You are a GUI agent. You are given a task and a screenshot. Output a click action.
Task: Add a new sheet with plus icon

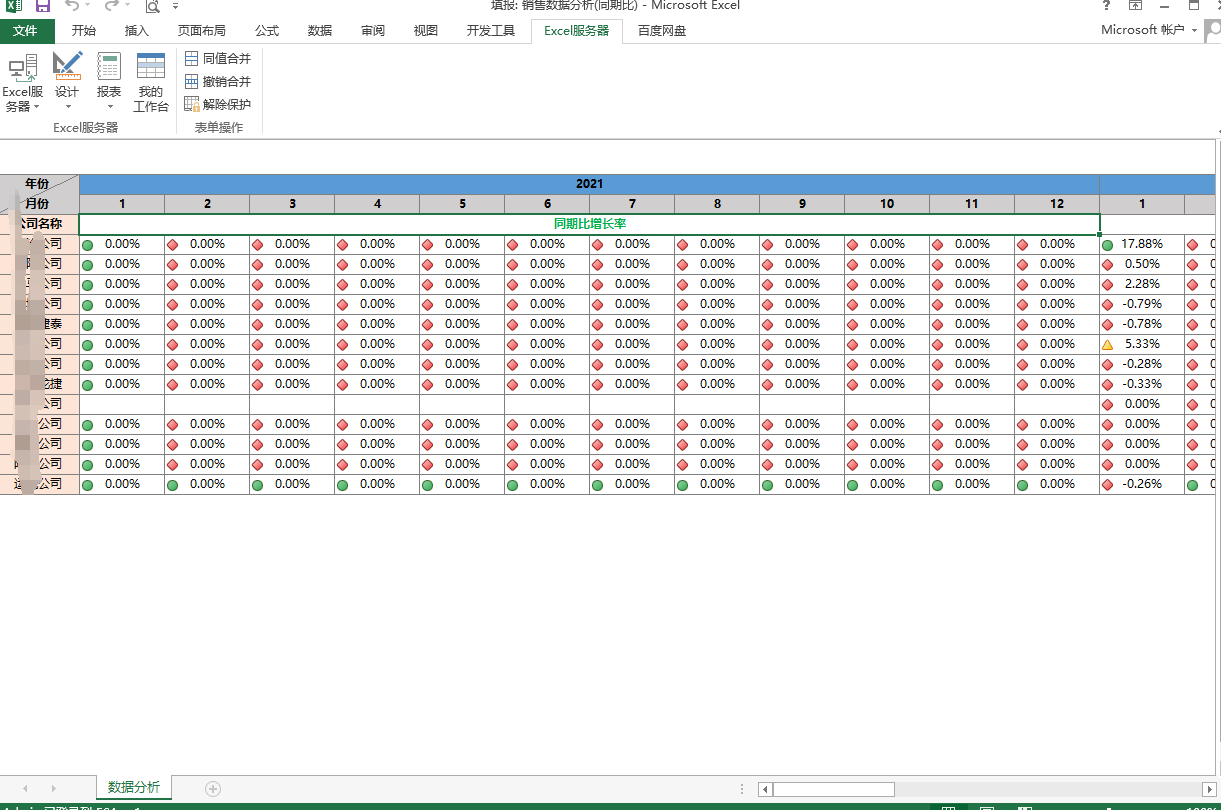(x=213, y=789)
